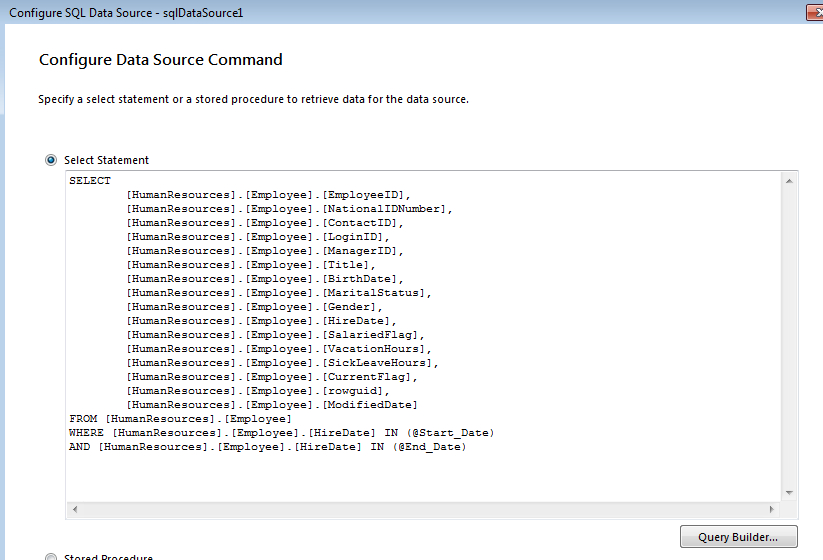Click the [Gender] column line

pyautogui.click(x=254, y=307)
